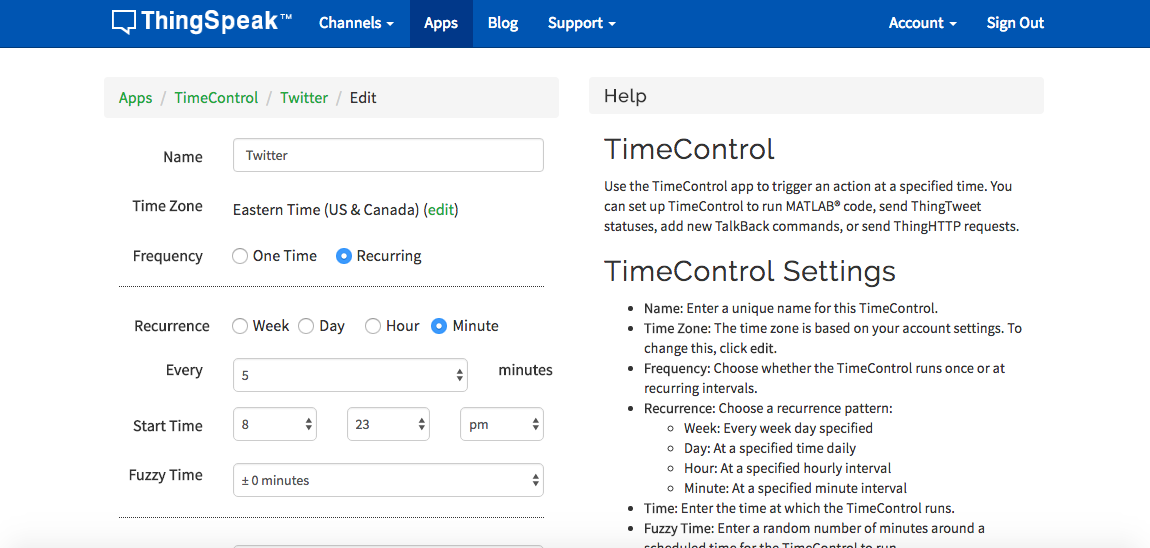Choose Hour recurrence radio button
The height and width of the screenshot is (548, 1150).
click(373, 326)
